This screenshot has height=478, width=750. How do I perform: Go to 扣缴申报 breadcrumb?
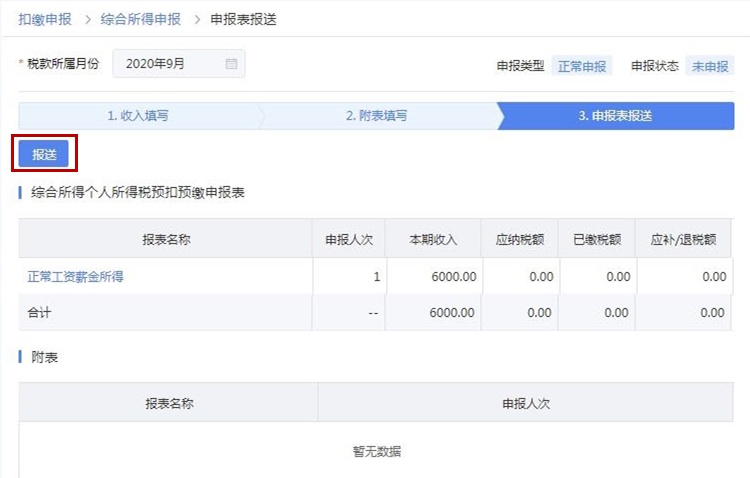pos(45,19)
